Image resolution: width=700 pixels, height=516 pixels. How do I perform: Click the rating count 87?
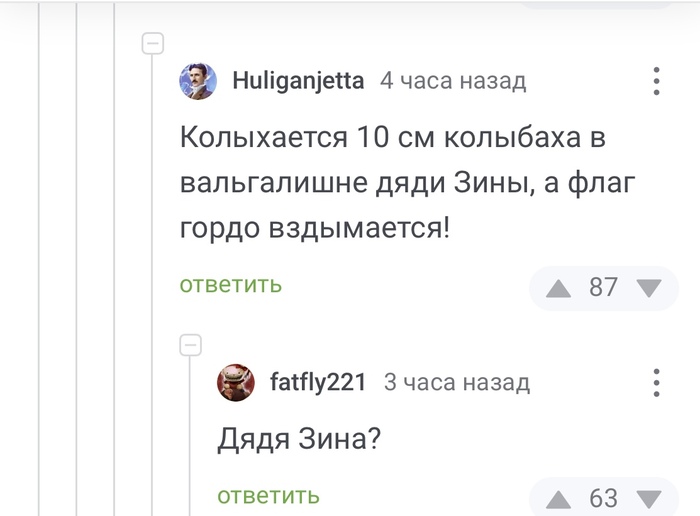[603, 288]
